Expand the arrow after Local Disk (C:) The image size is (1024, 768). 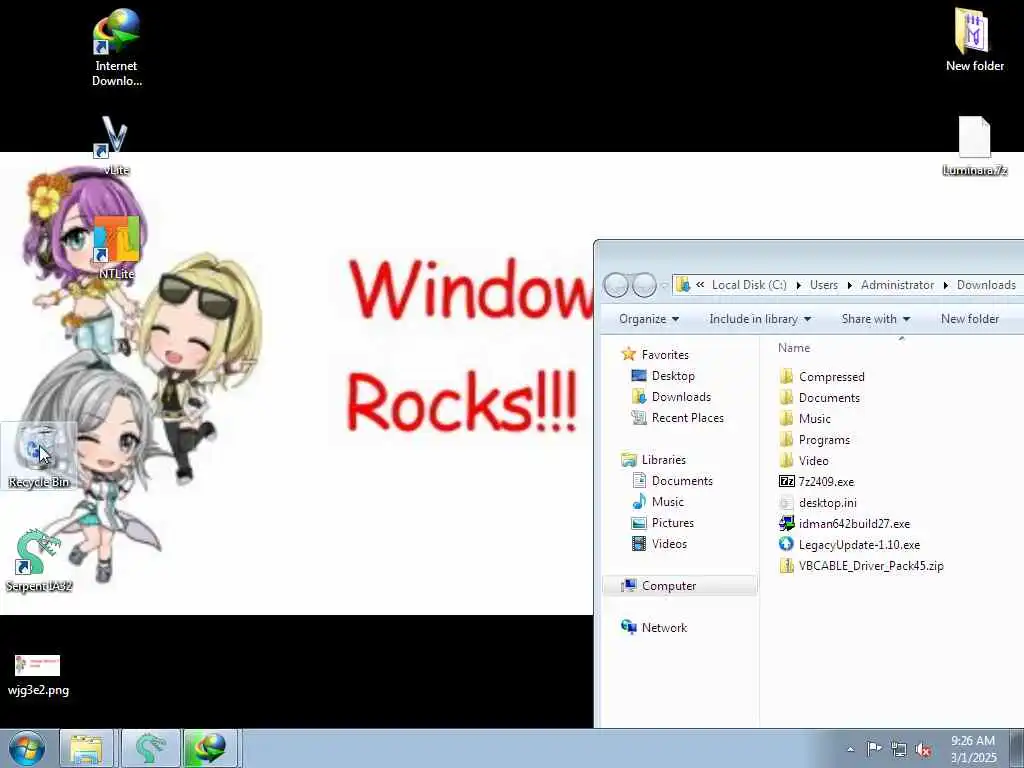[x=799, y=285]
